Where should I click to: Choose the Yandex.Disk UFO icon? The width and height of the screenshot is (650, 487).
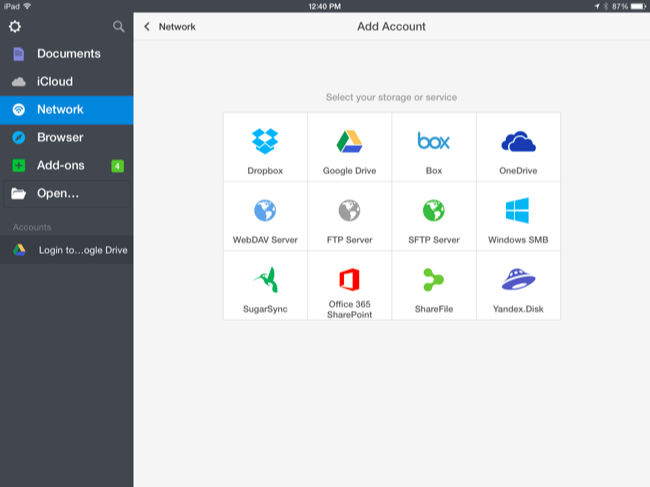click(518, 279)
